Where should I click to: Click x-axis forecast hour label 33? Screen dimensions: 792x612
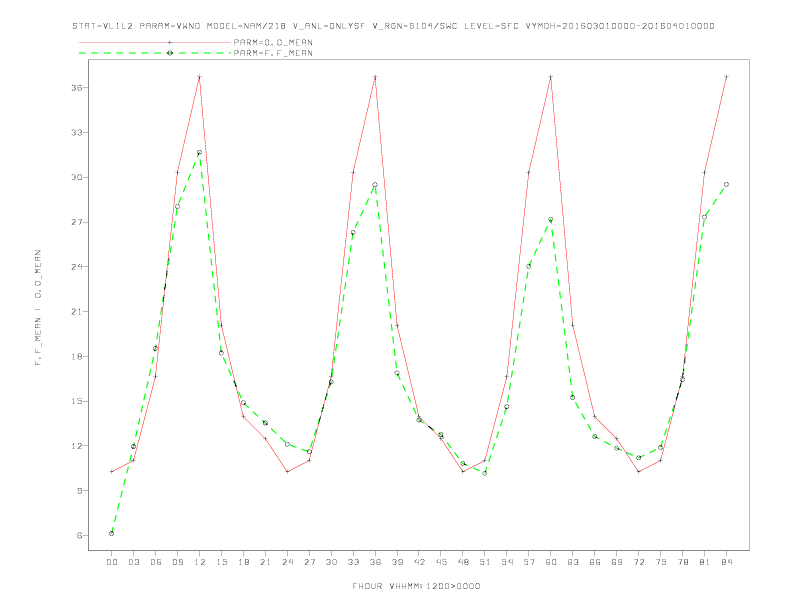click(x=353, y=562)
